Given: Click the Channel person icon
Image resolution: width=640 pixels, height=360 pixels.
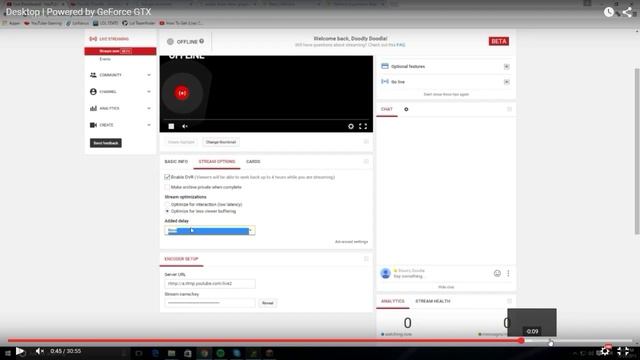Looking at the screenshot, I should point(93,92).
